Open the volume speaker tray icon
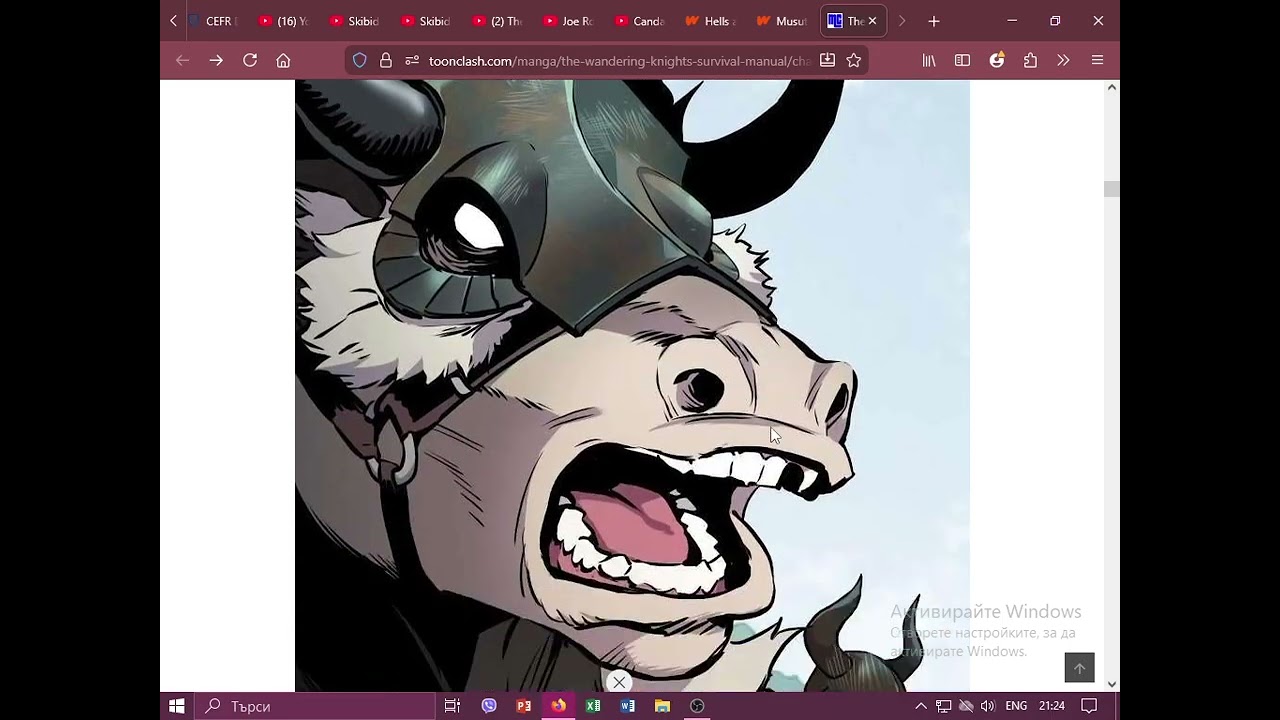The width and height of the screenshot is (1280, 720). 988,706
